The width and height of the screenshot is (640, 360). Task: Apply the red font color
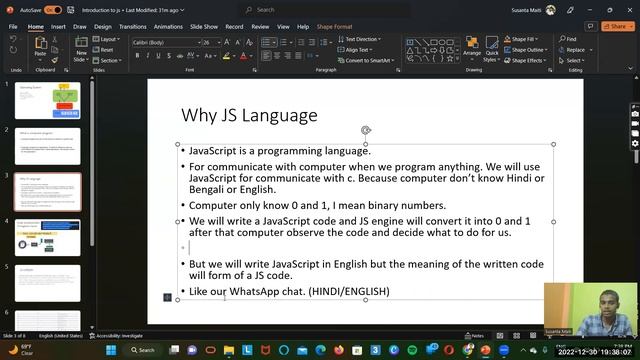pyautogui.click(x=244, y=56)
